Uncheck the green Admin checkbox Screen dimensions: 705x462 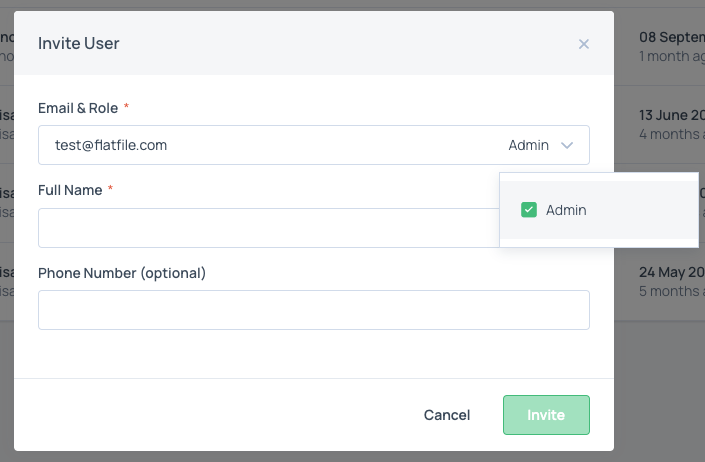[x=529, y=210]
